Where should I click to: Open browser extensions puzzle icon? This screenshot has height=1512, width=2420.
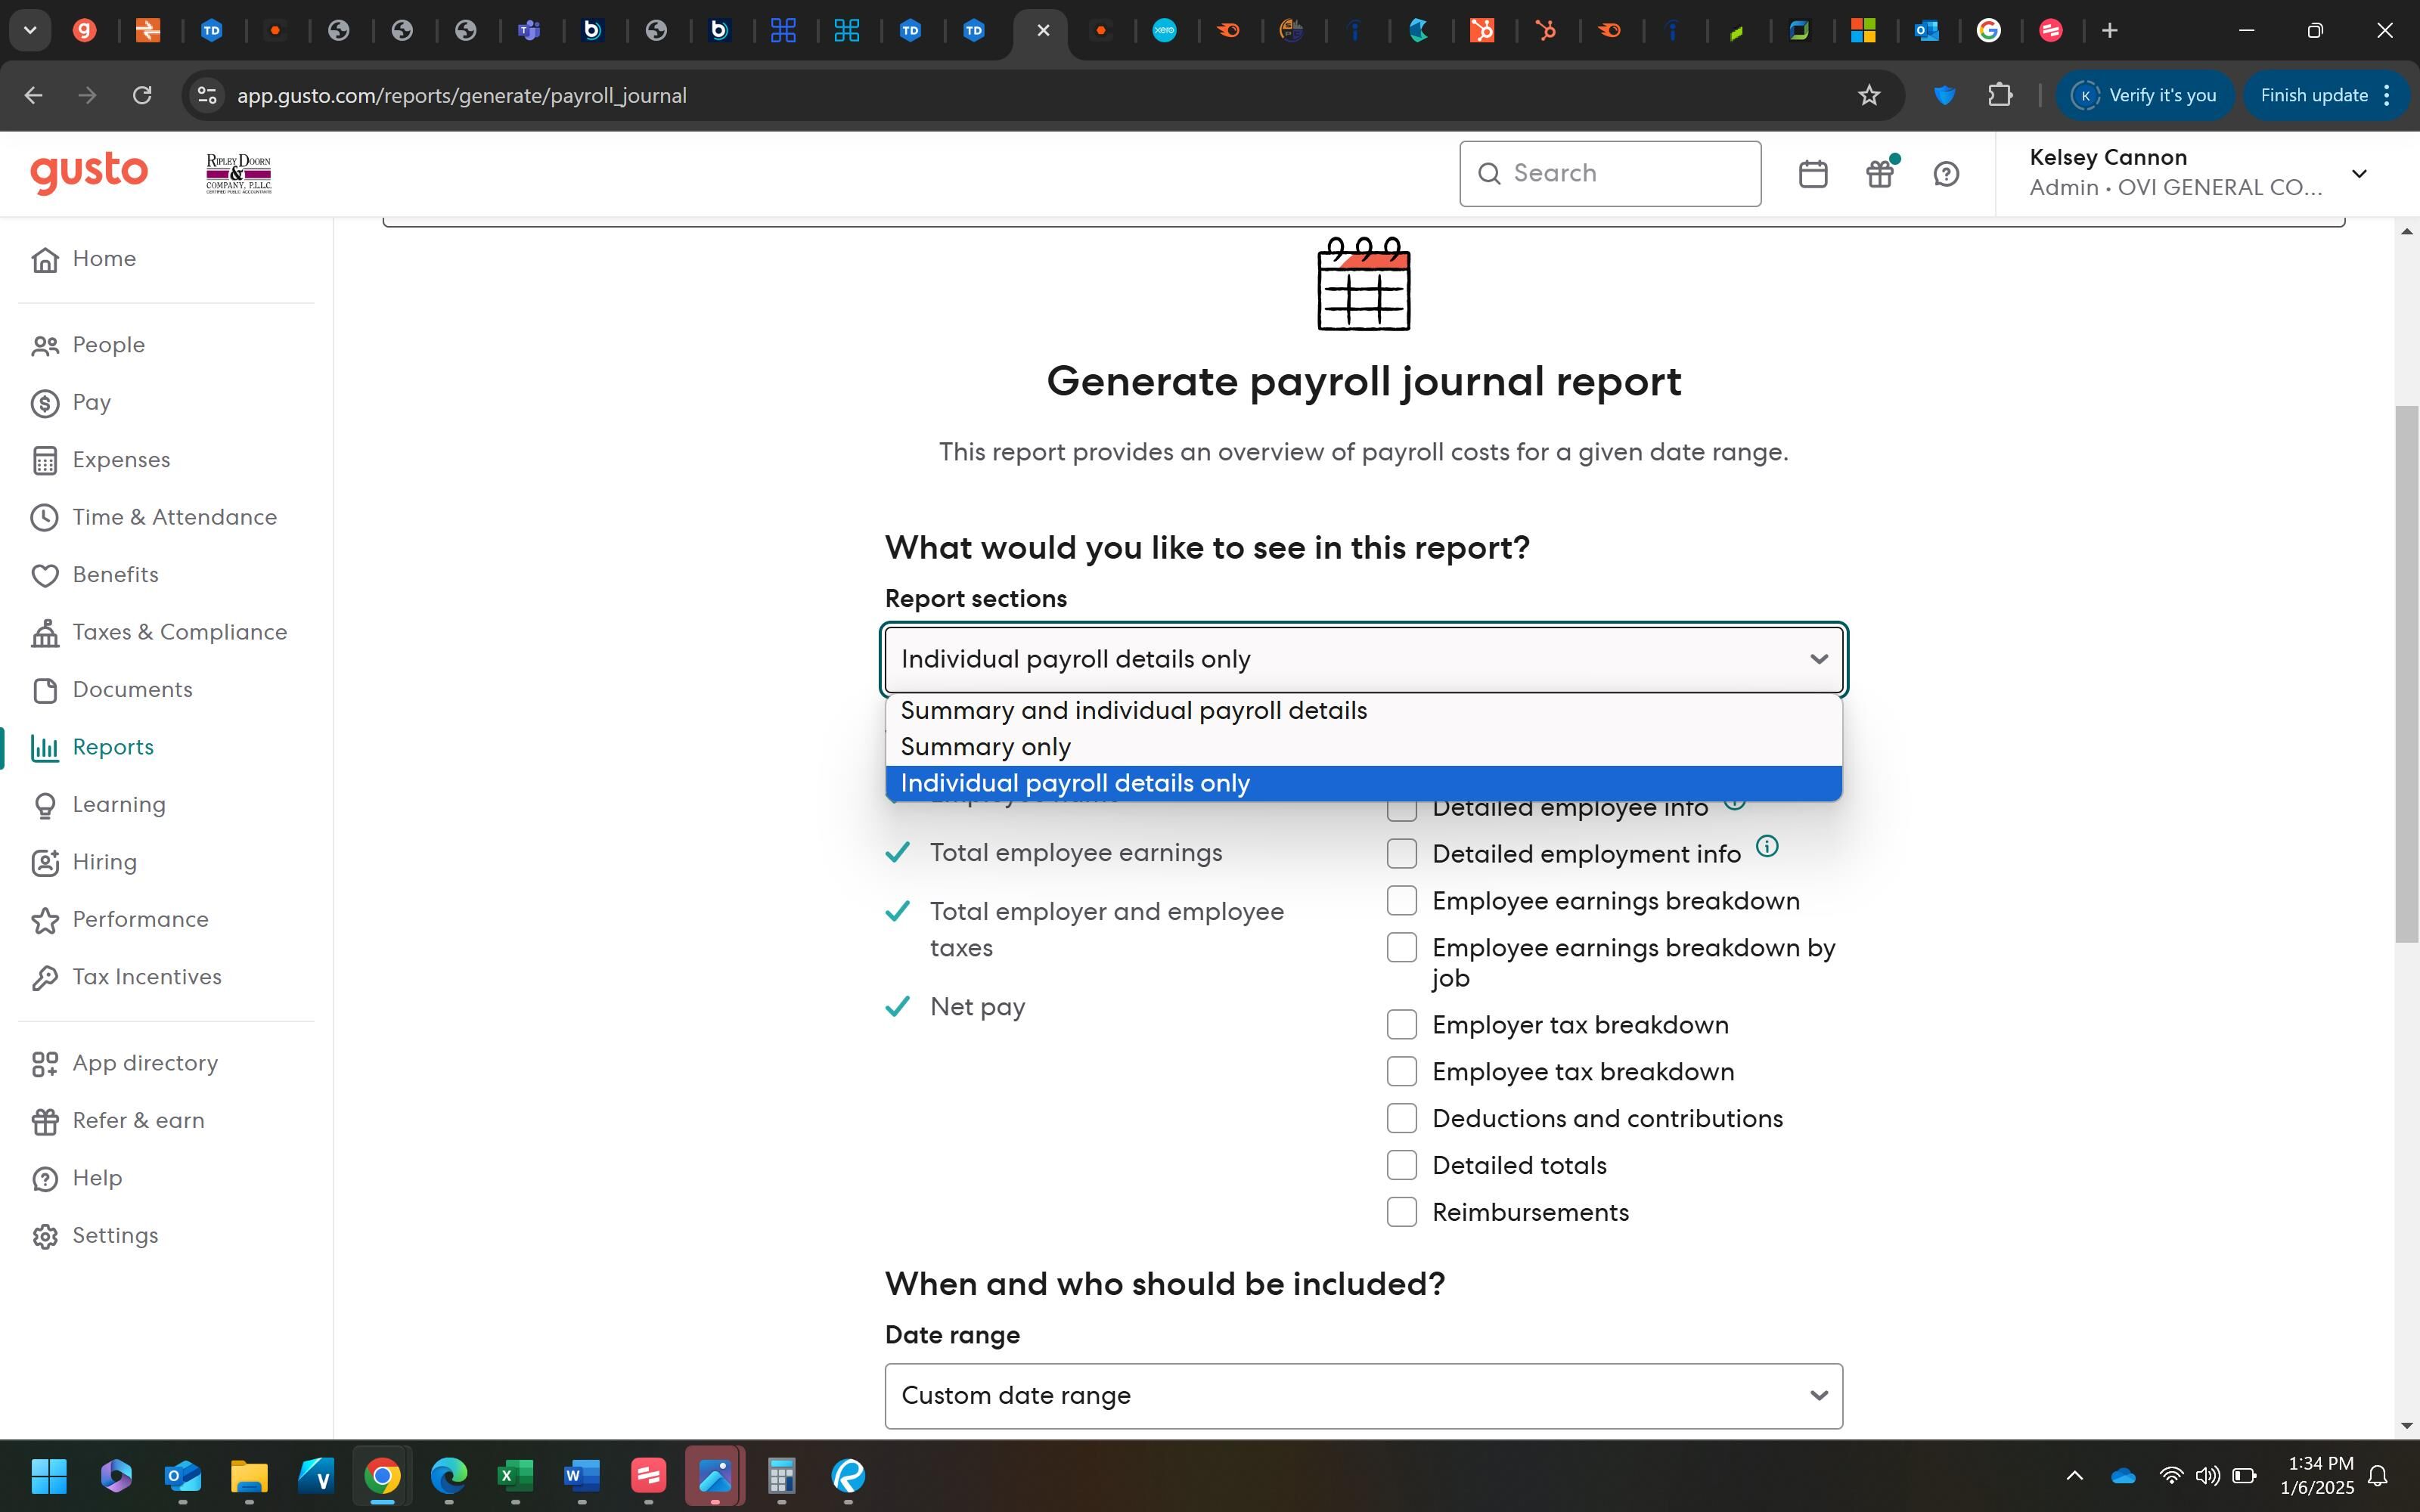pyautogui.click(x=1999, y=95)
